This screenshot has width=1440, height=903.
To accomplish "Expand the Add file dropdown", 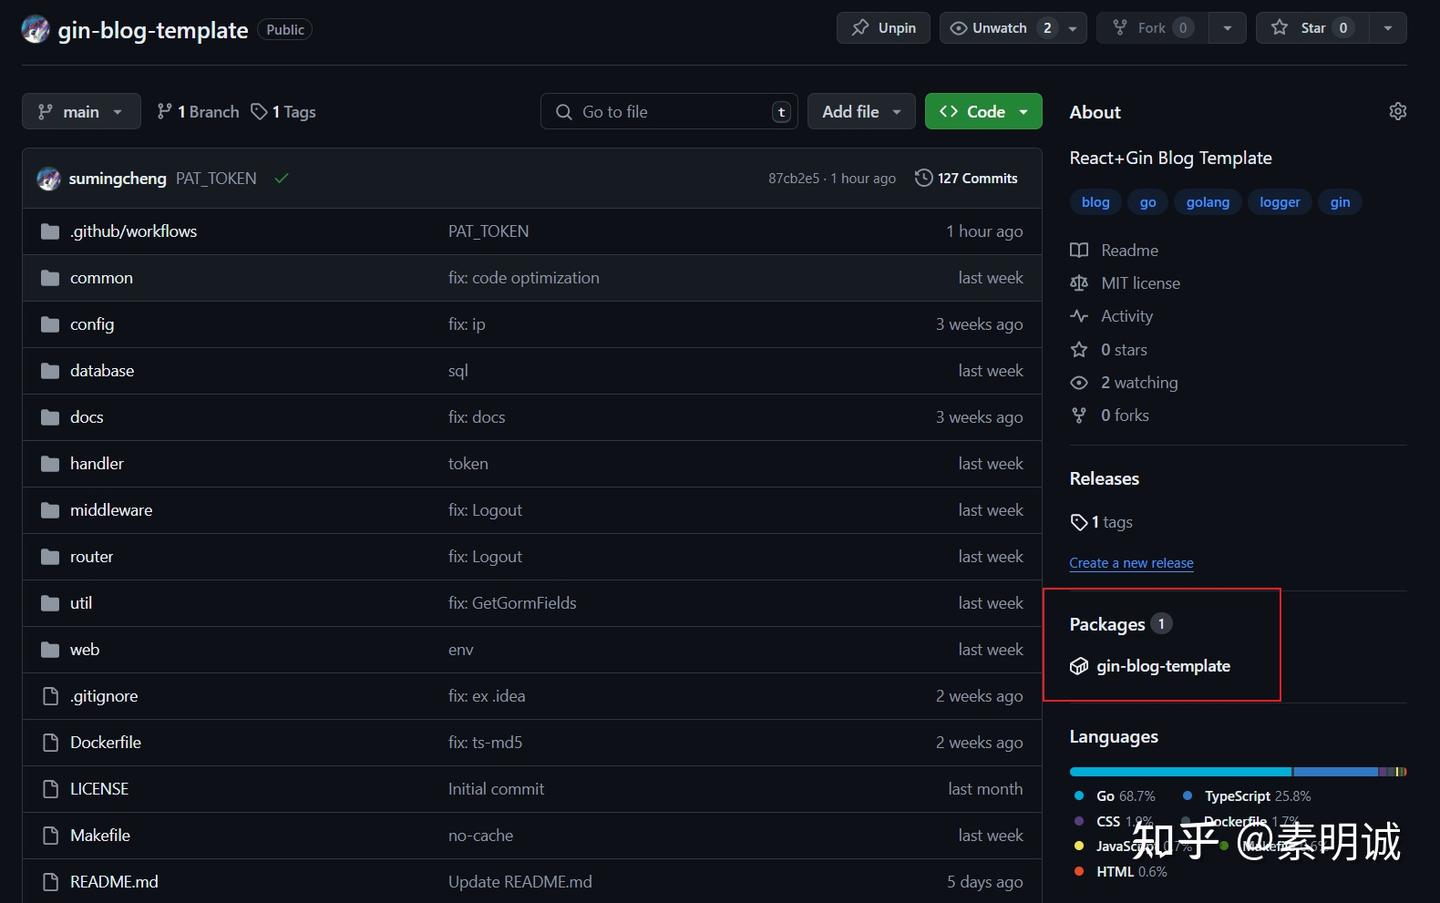I will 861,112.
